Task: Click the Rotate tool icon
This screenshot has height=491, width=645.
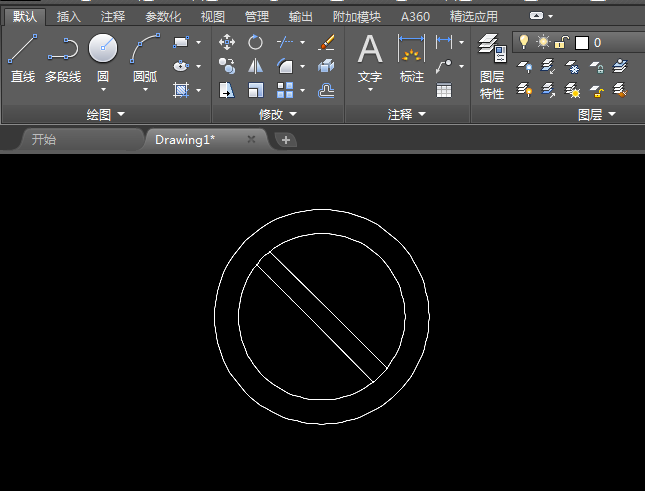Action: pyautogui.click(x=255, y=42)
